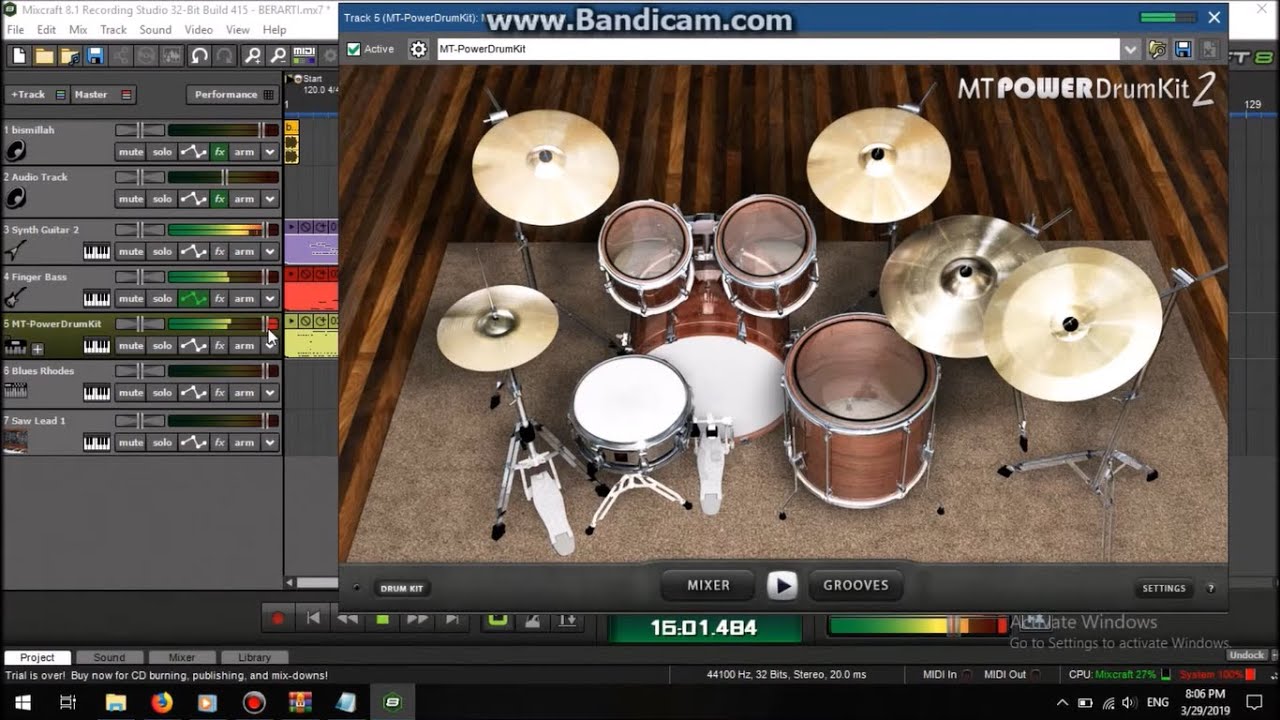Click the automation icon on the Finger Bass track

[x=193, y=298]
